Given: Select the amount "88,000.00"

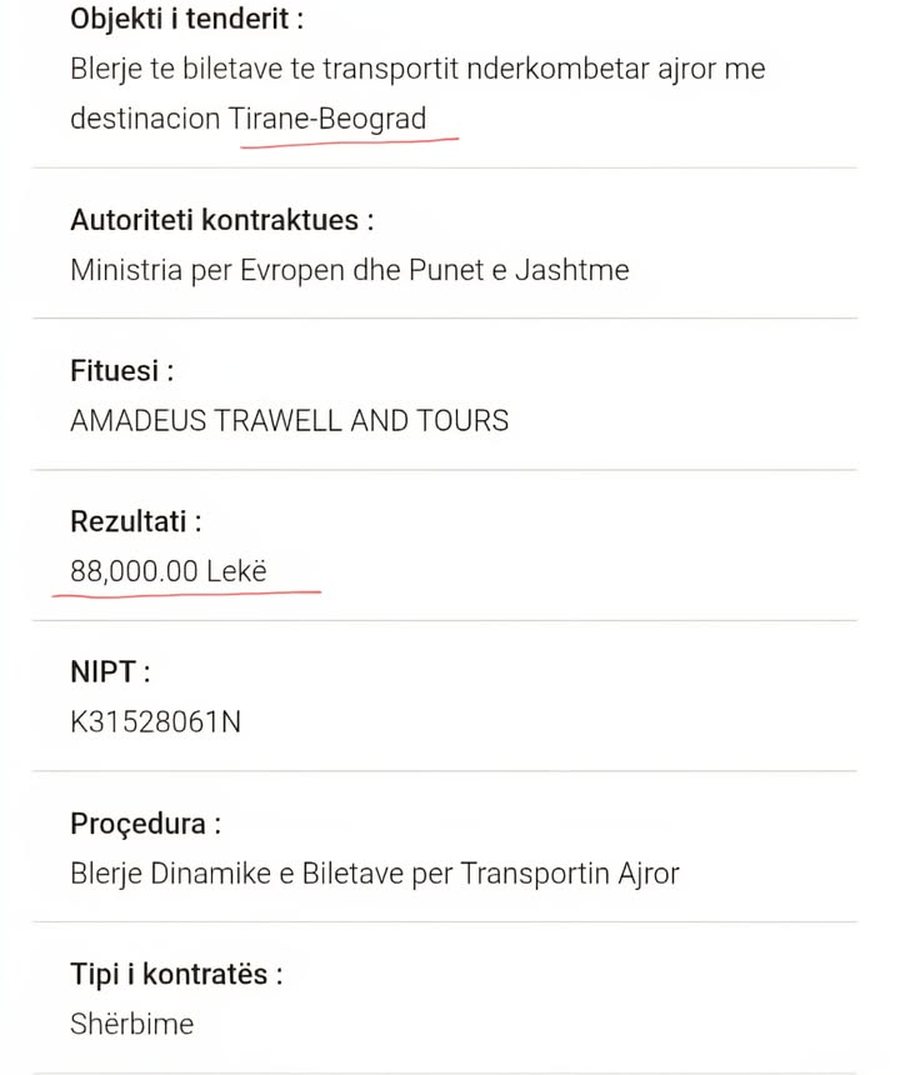Looking at the screenshot, I should click(x=134, y=572).
